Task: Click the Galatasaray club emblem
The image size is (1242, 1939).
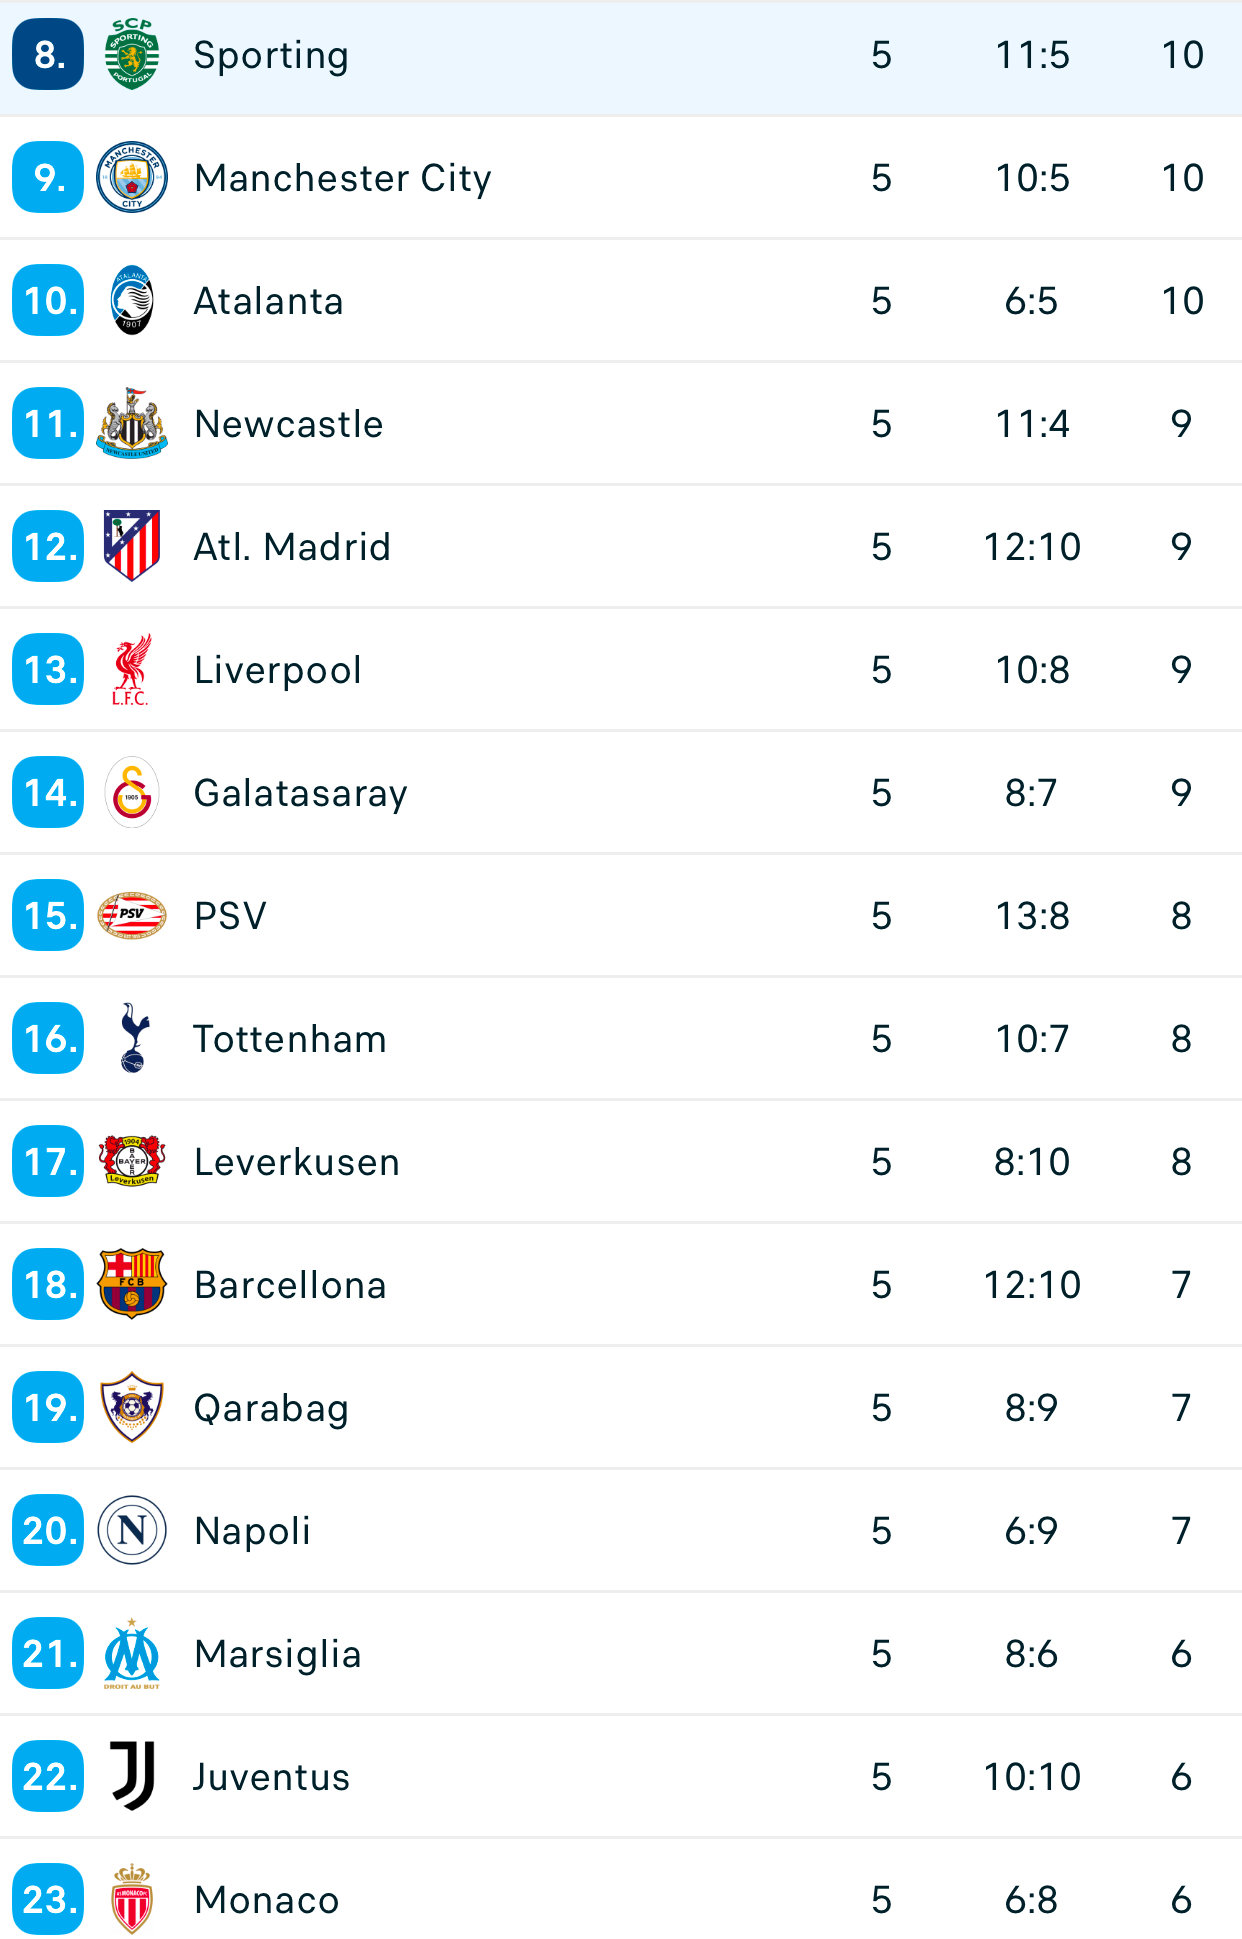Action: 132,793
